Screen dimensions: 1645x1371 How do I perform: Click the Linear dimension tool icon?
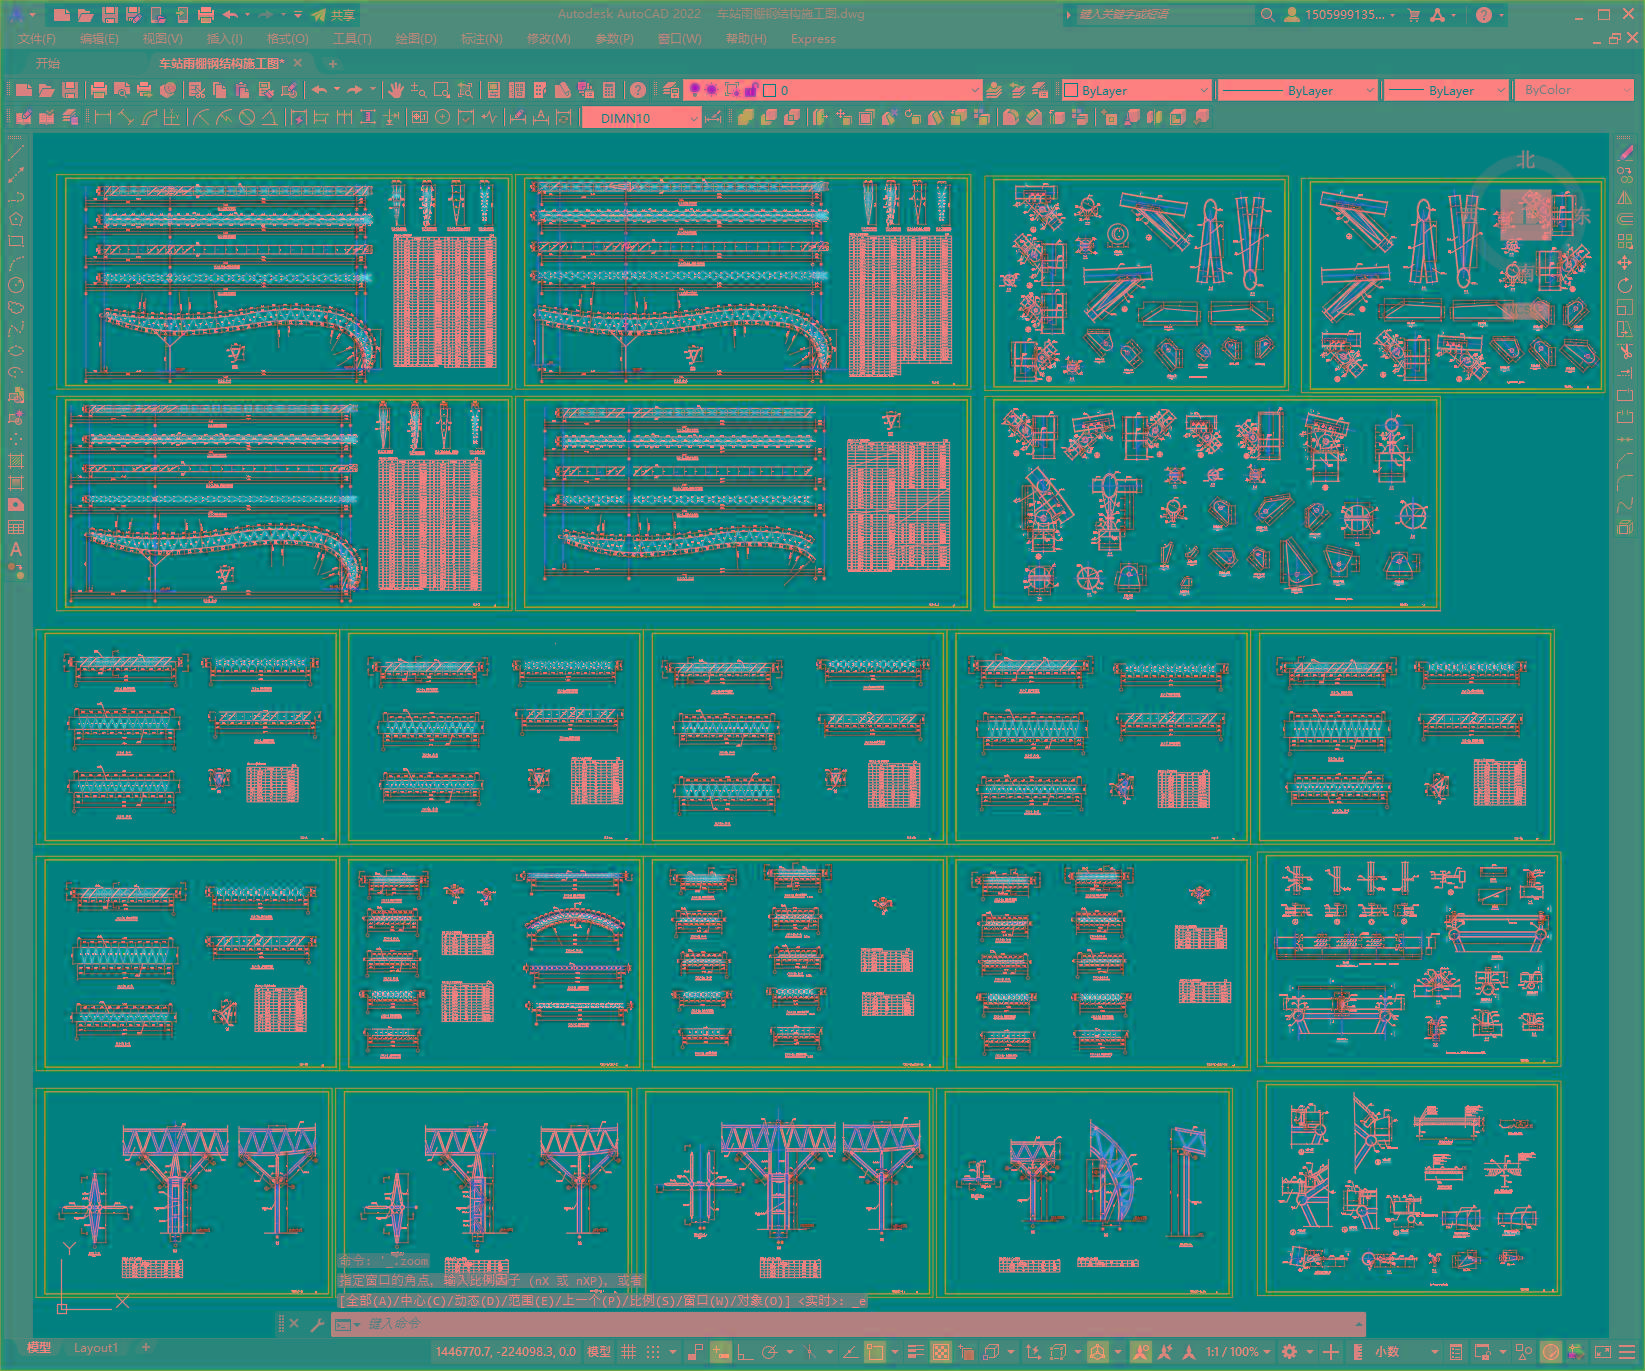(102, 117)
